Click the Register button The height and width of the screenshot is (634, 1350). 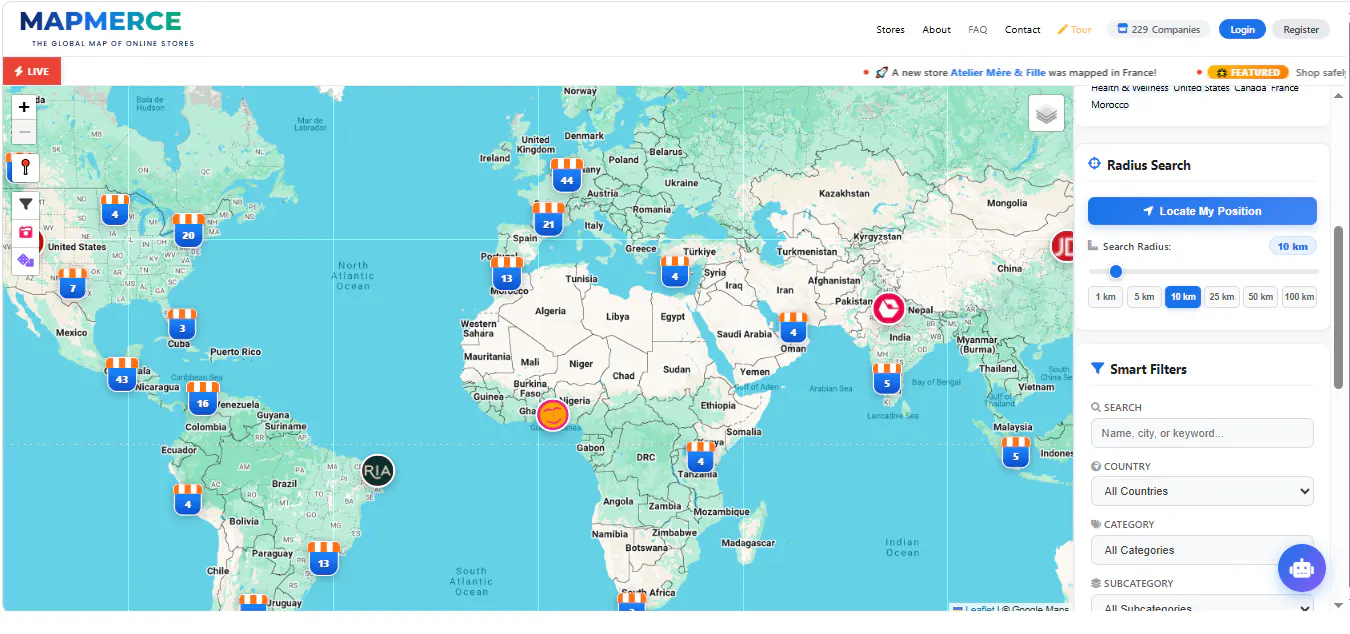click(x=1301, y=30)
